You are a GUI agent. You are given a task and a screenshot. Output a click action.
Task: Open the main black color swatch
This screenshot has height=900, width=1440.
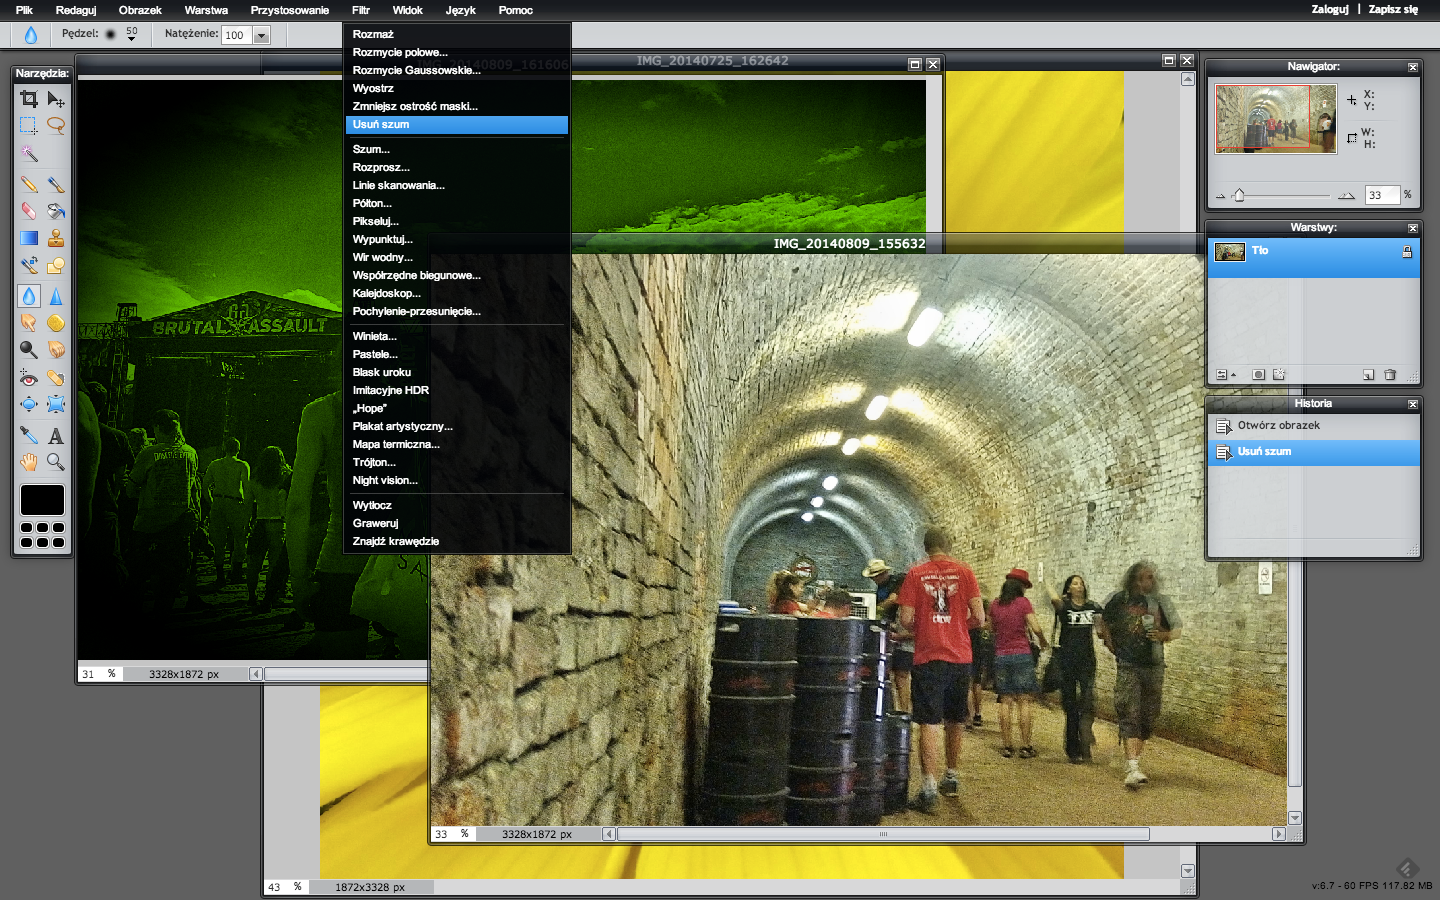pyautogui.click(x=42, y=500)
